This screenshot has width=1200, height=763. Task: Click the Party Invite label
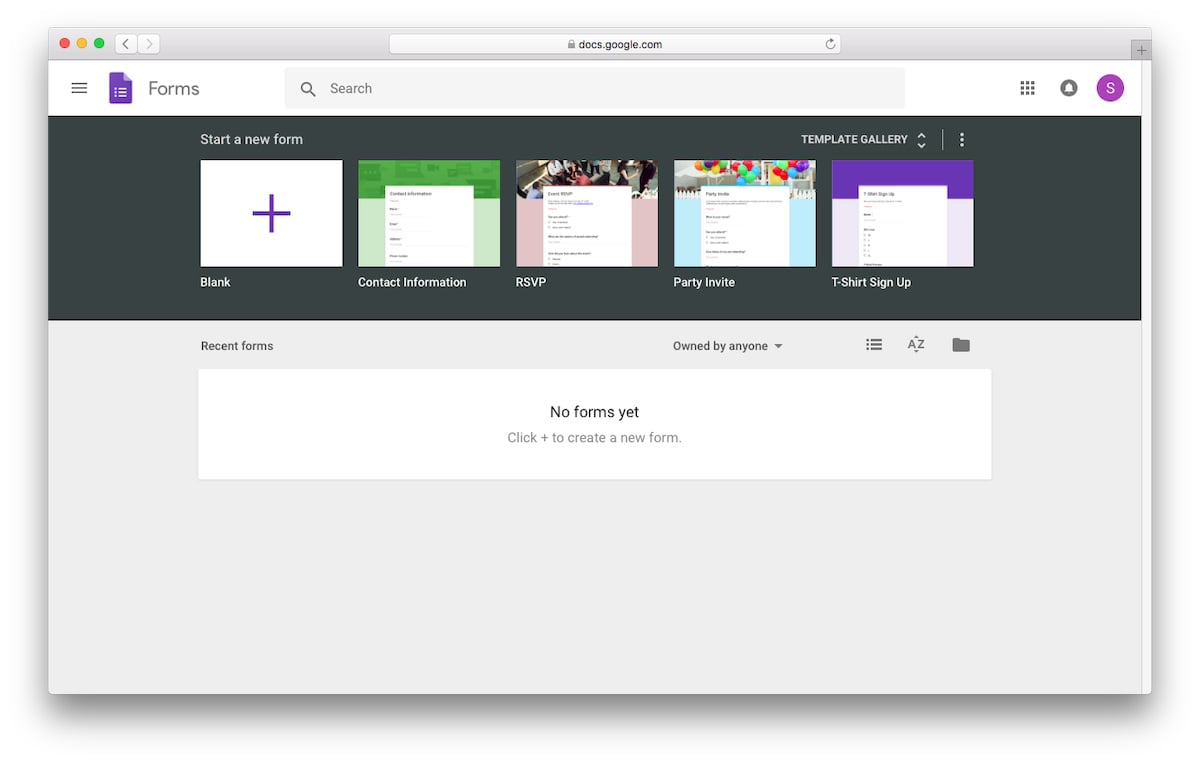pos(704,282)
